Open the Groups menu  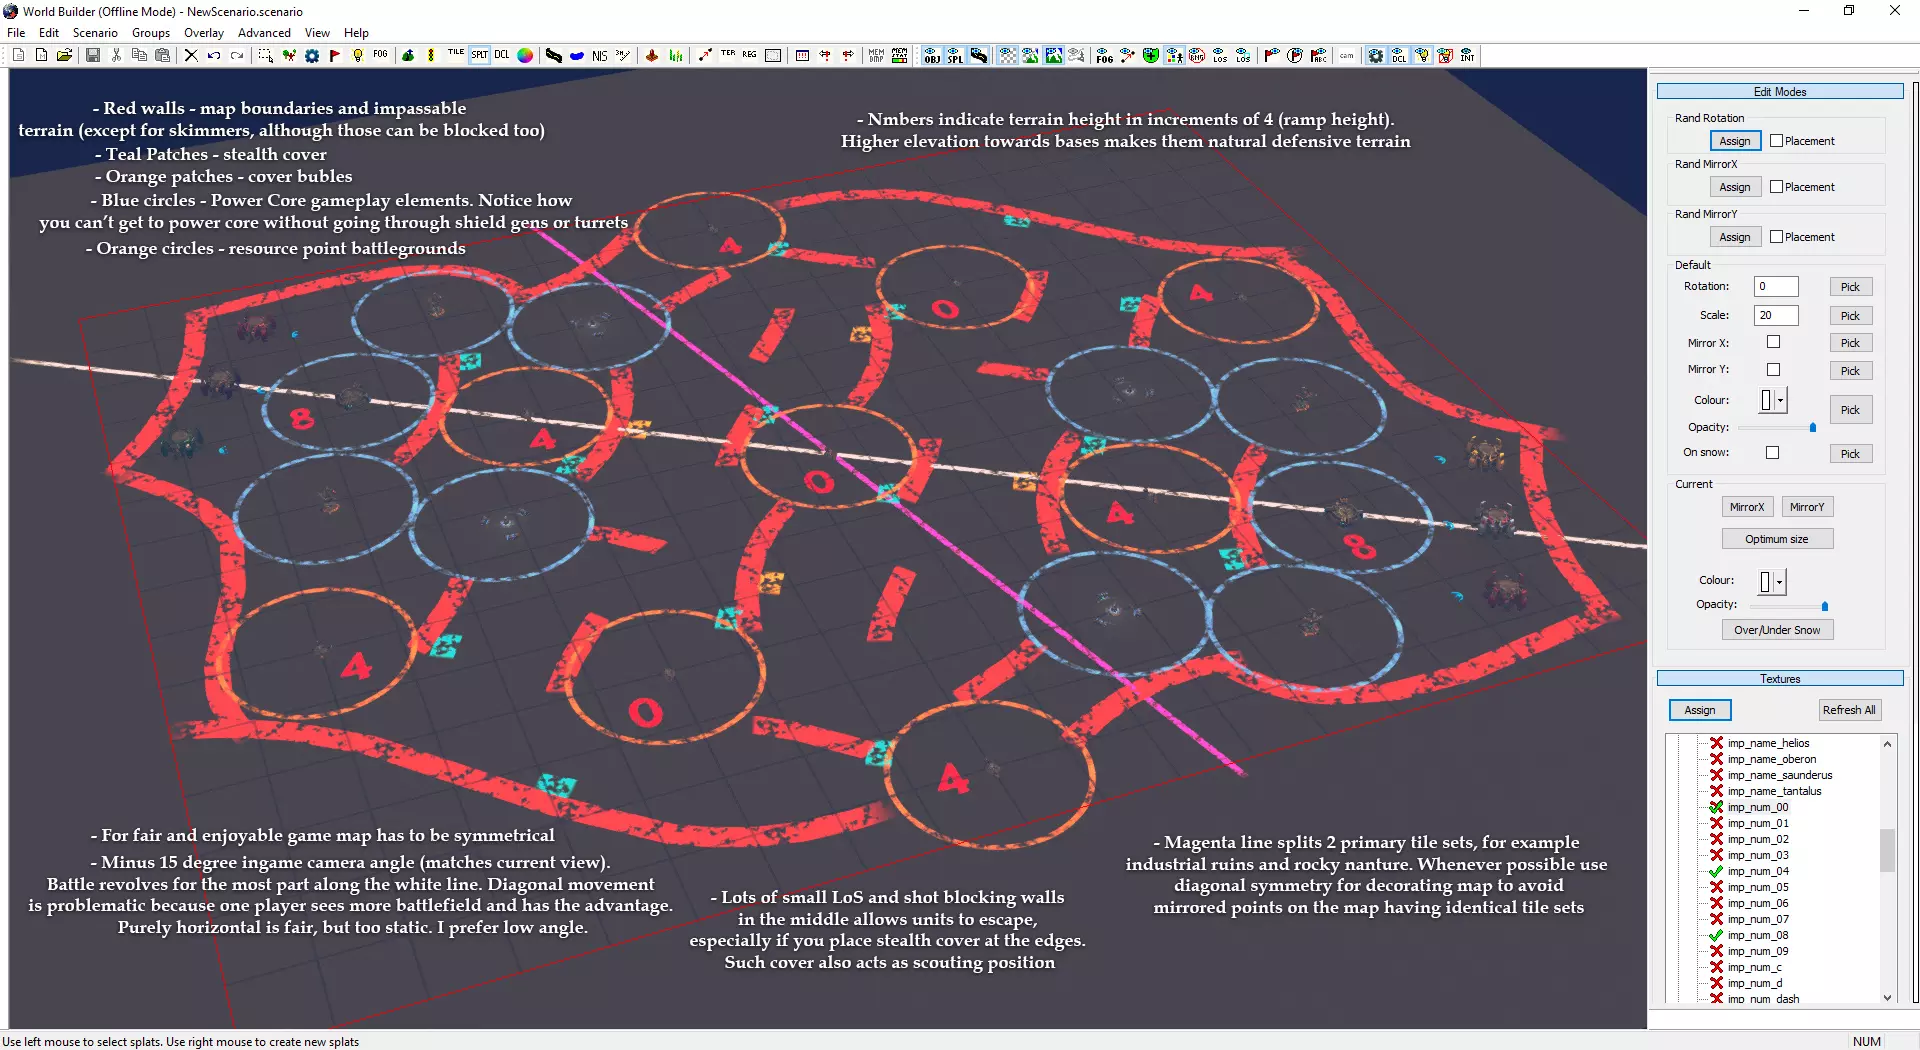pos(151,33)
